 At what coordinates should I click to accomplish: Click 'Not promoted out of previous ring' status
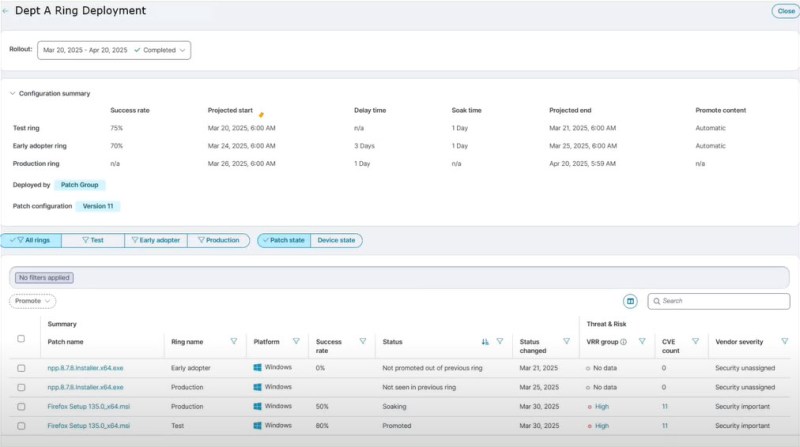[432, 368]
